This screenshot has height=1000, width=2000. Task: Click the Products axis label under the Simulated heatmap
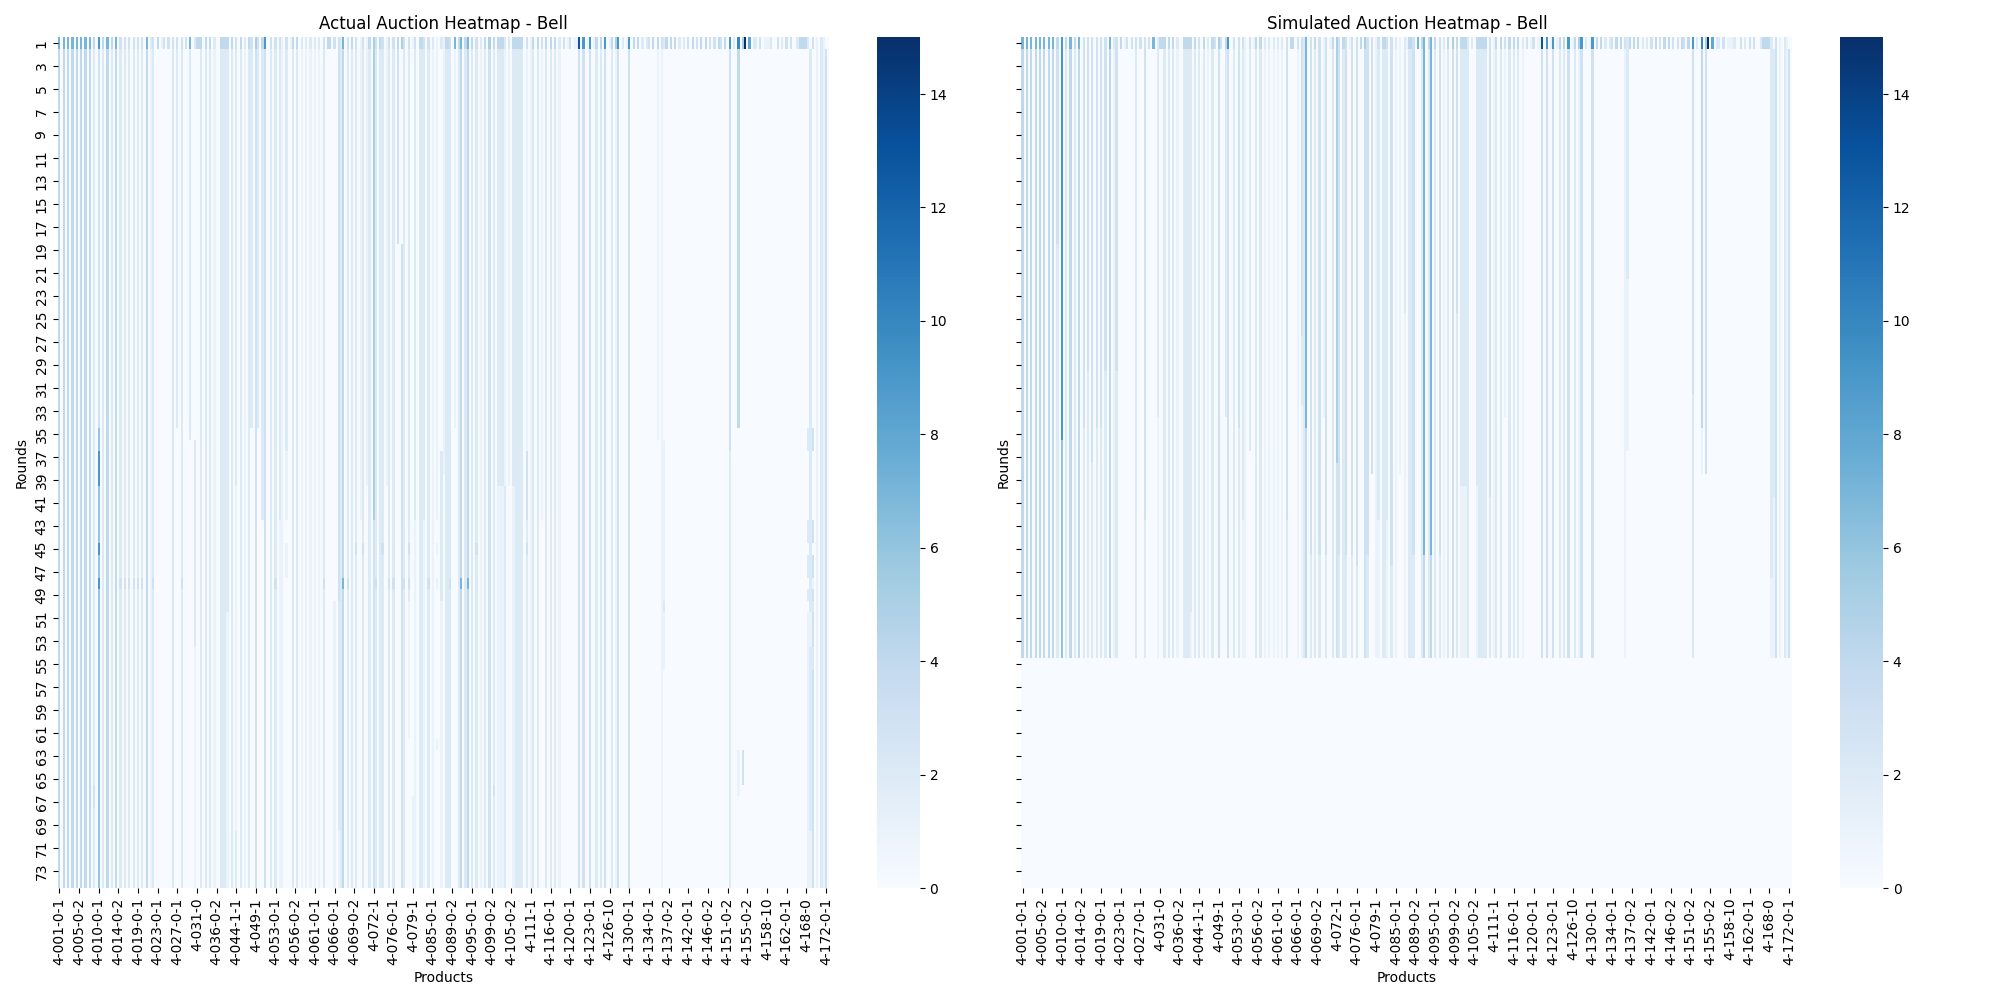click(x=1406, y=978)
